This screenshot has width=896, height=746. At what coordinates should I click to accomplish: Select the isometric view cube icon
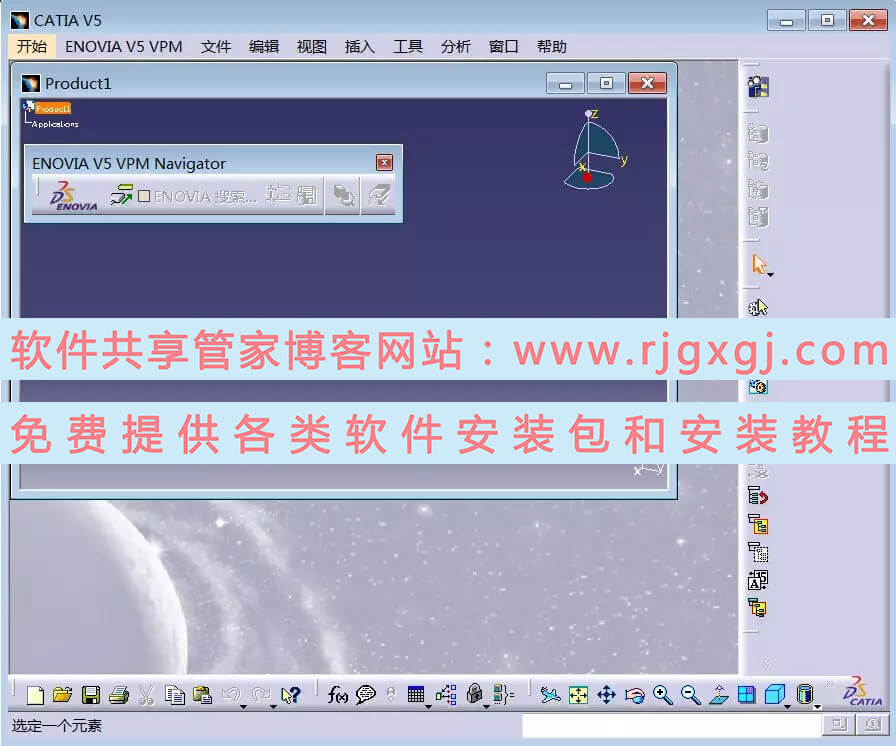pyautogui.click(x=774, y=695)
